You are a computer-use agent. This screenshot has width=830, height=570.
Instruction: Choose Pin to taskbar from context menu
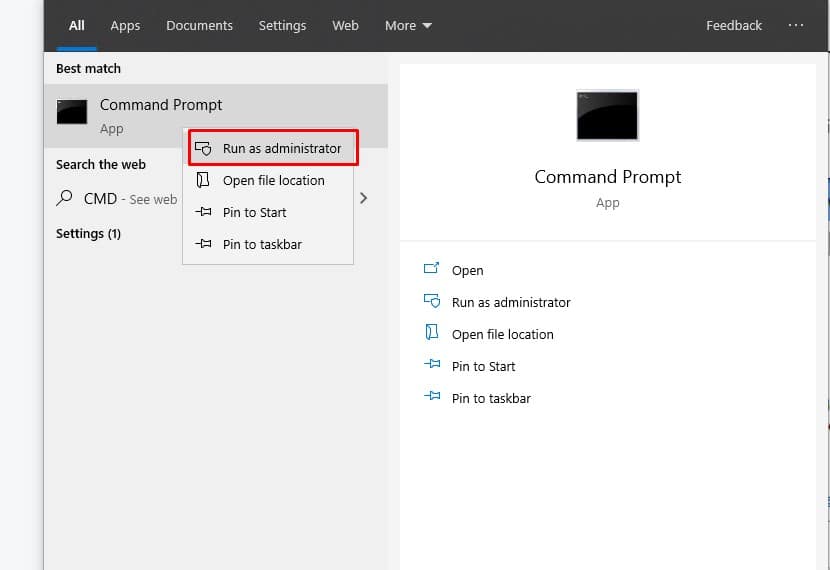tap(268, 244)
